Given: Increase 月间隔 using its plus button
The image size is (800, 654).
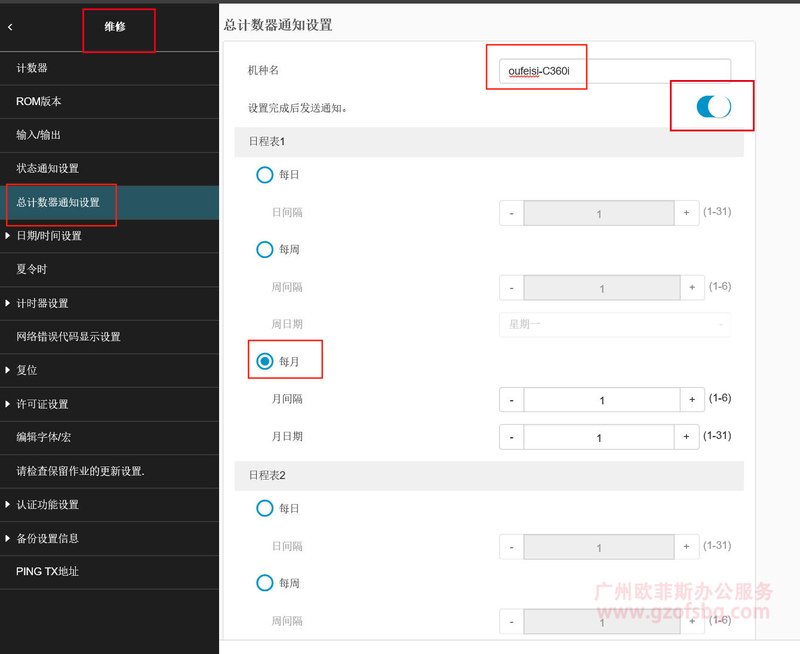Looking at the screenshot, I should 692,399.
